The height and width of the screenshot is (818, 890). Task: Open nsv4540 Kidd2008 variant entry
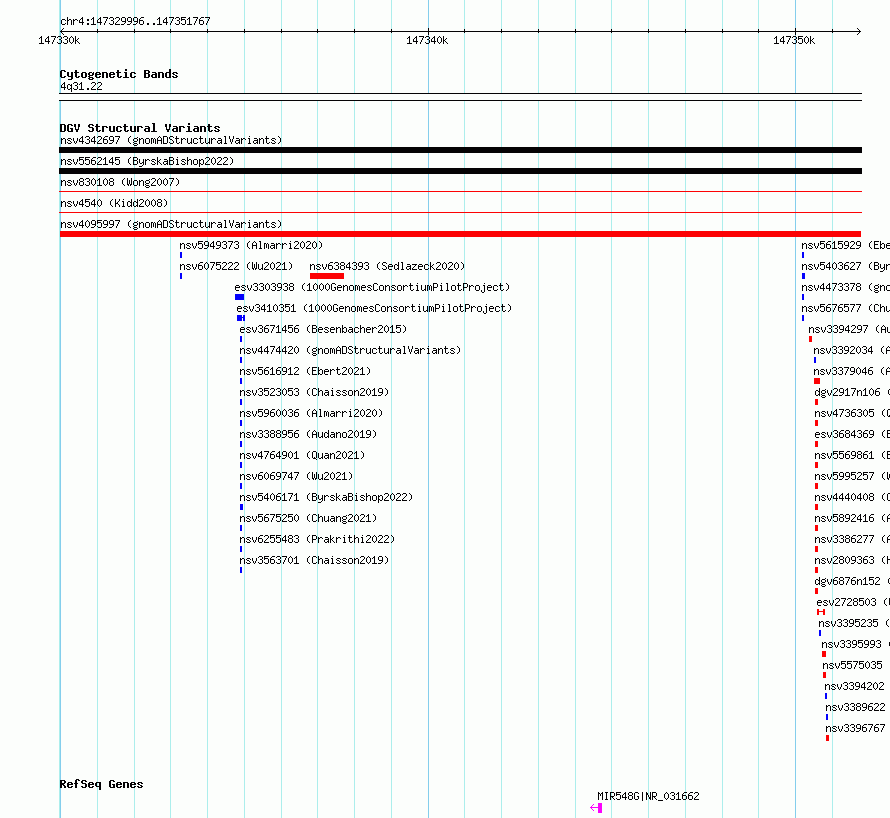tap(114, 203)
